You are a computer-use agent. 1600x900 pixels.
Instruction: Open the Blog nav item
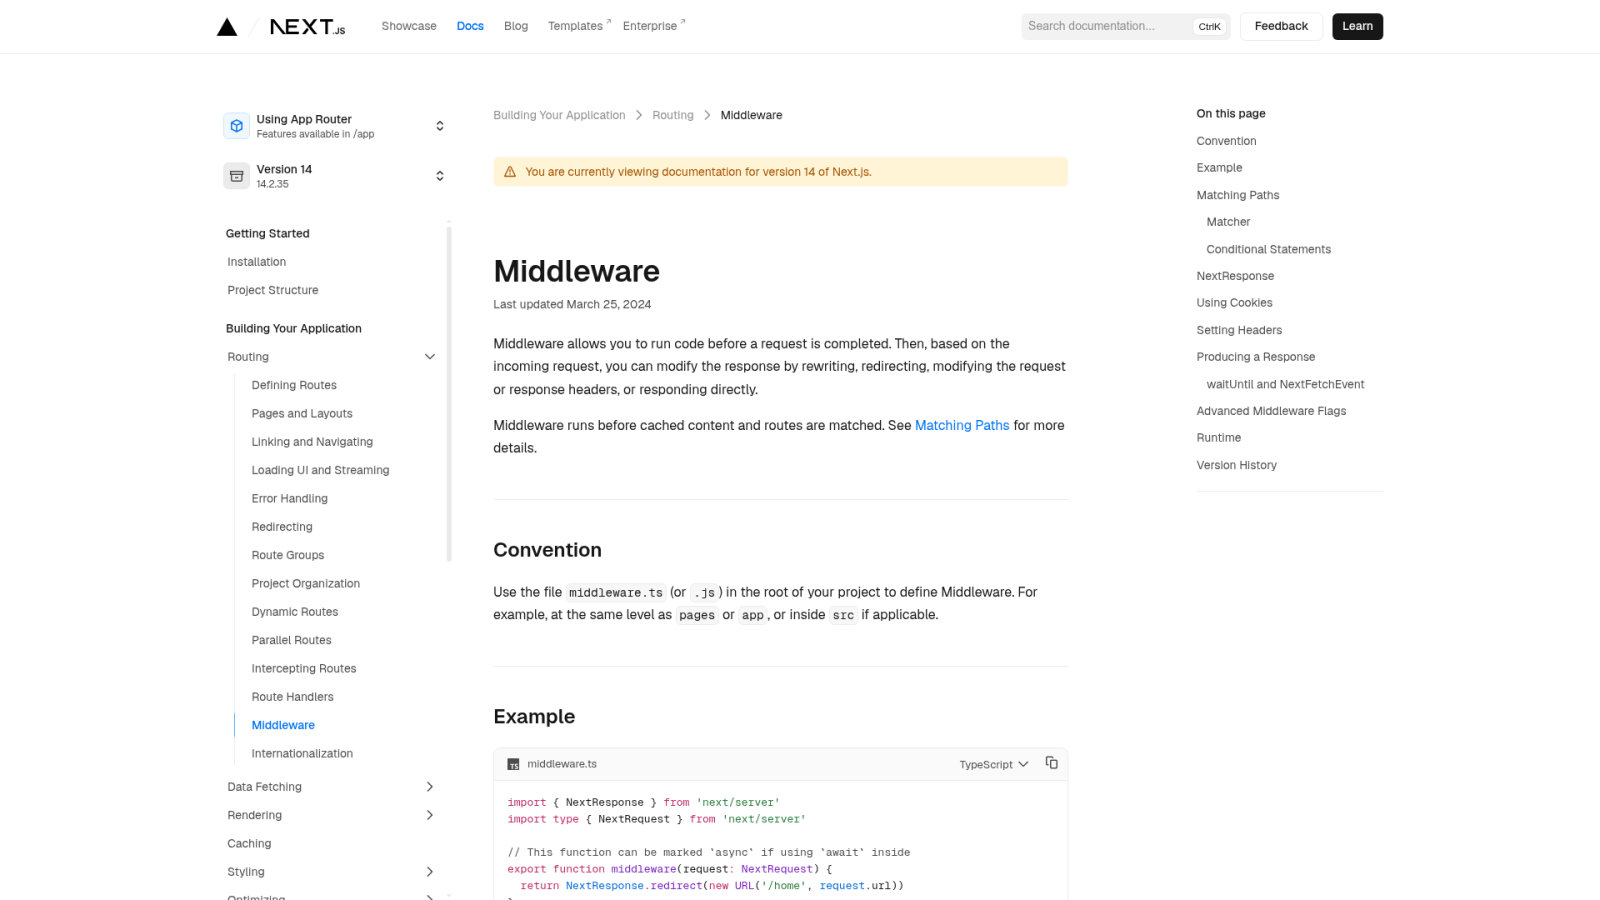point(516,26)
